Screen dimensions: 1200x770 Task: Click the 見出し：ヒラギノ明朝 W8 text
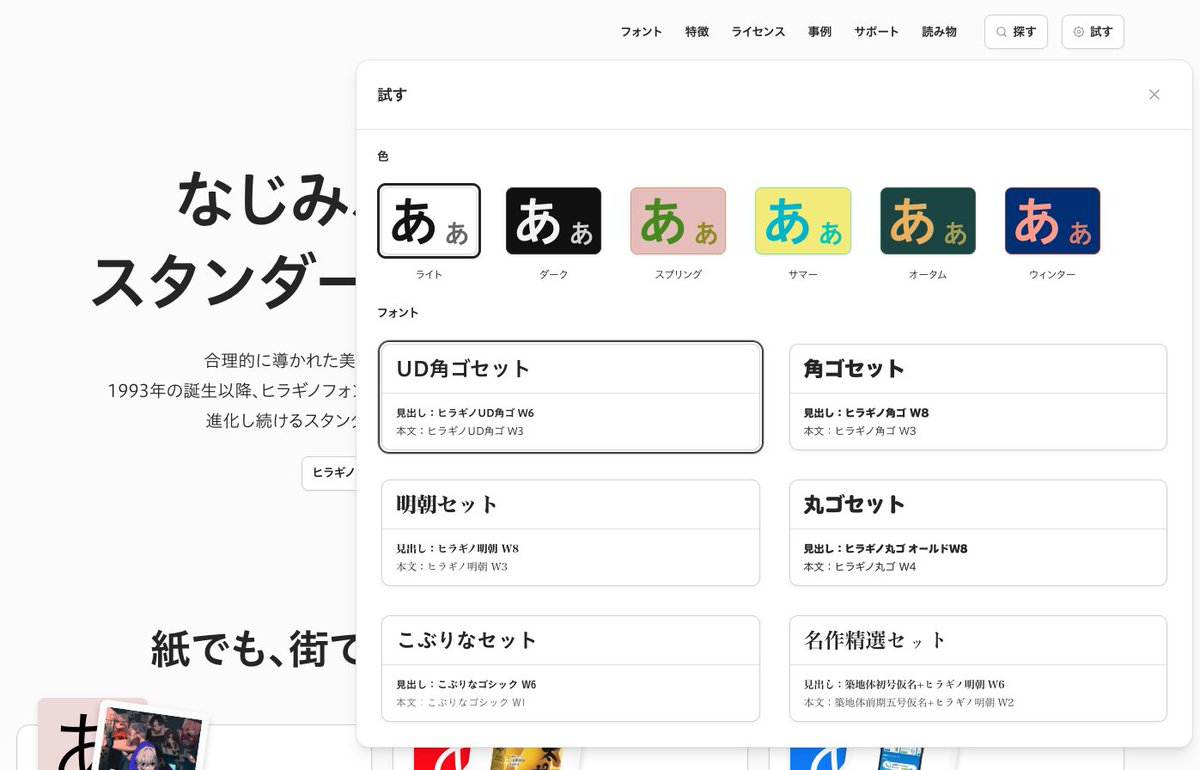(457, 548)
